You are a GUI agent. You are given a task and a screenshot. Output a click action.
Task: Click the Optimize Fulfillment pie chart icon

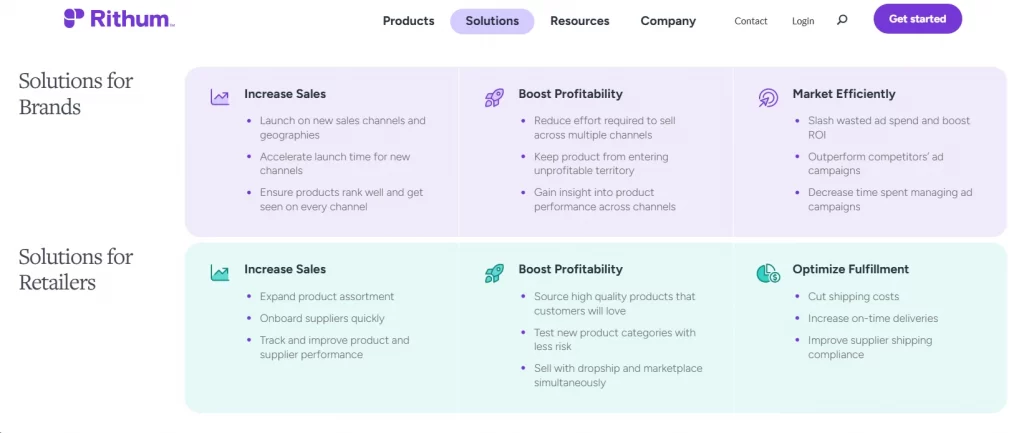pos(768,273)
